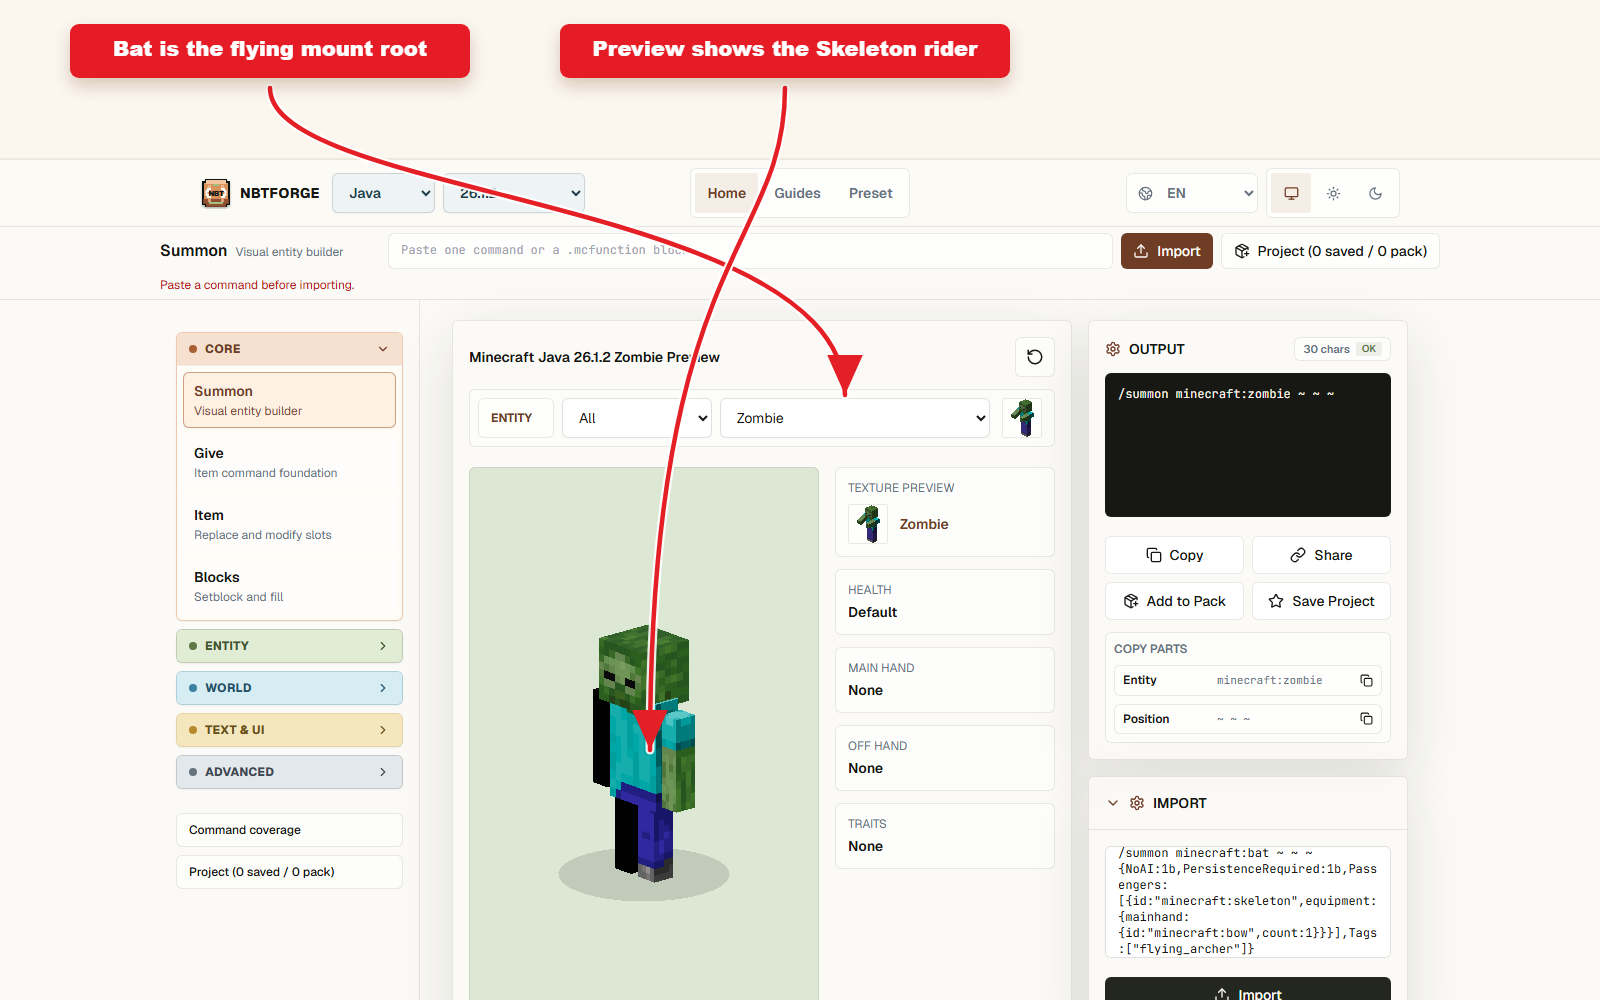Viewport: 1600px width, 1000px height.
Task: Click the top Import button
Action: point(1167,251)
